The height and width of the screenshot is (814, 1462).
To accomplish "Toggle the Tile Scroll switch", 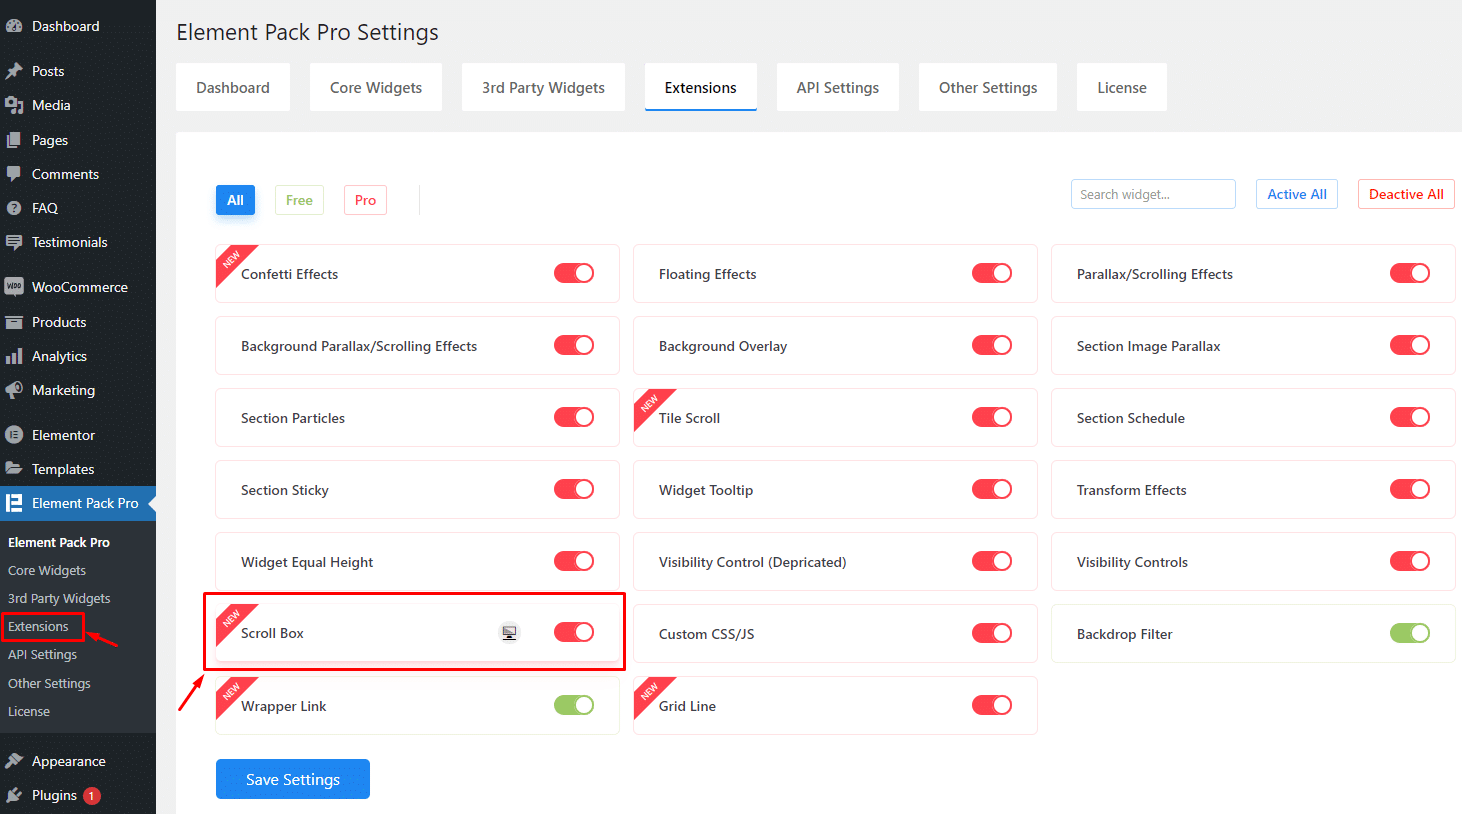I will pyautogui.click(x=992, y=417).
